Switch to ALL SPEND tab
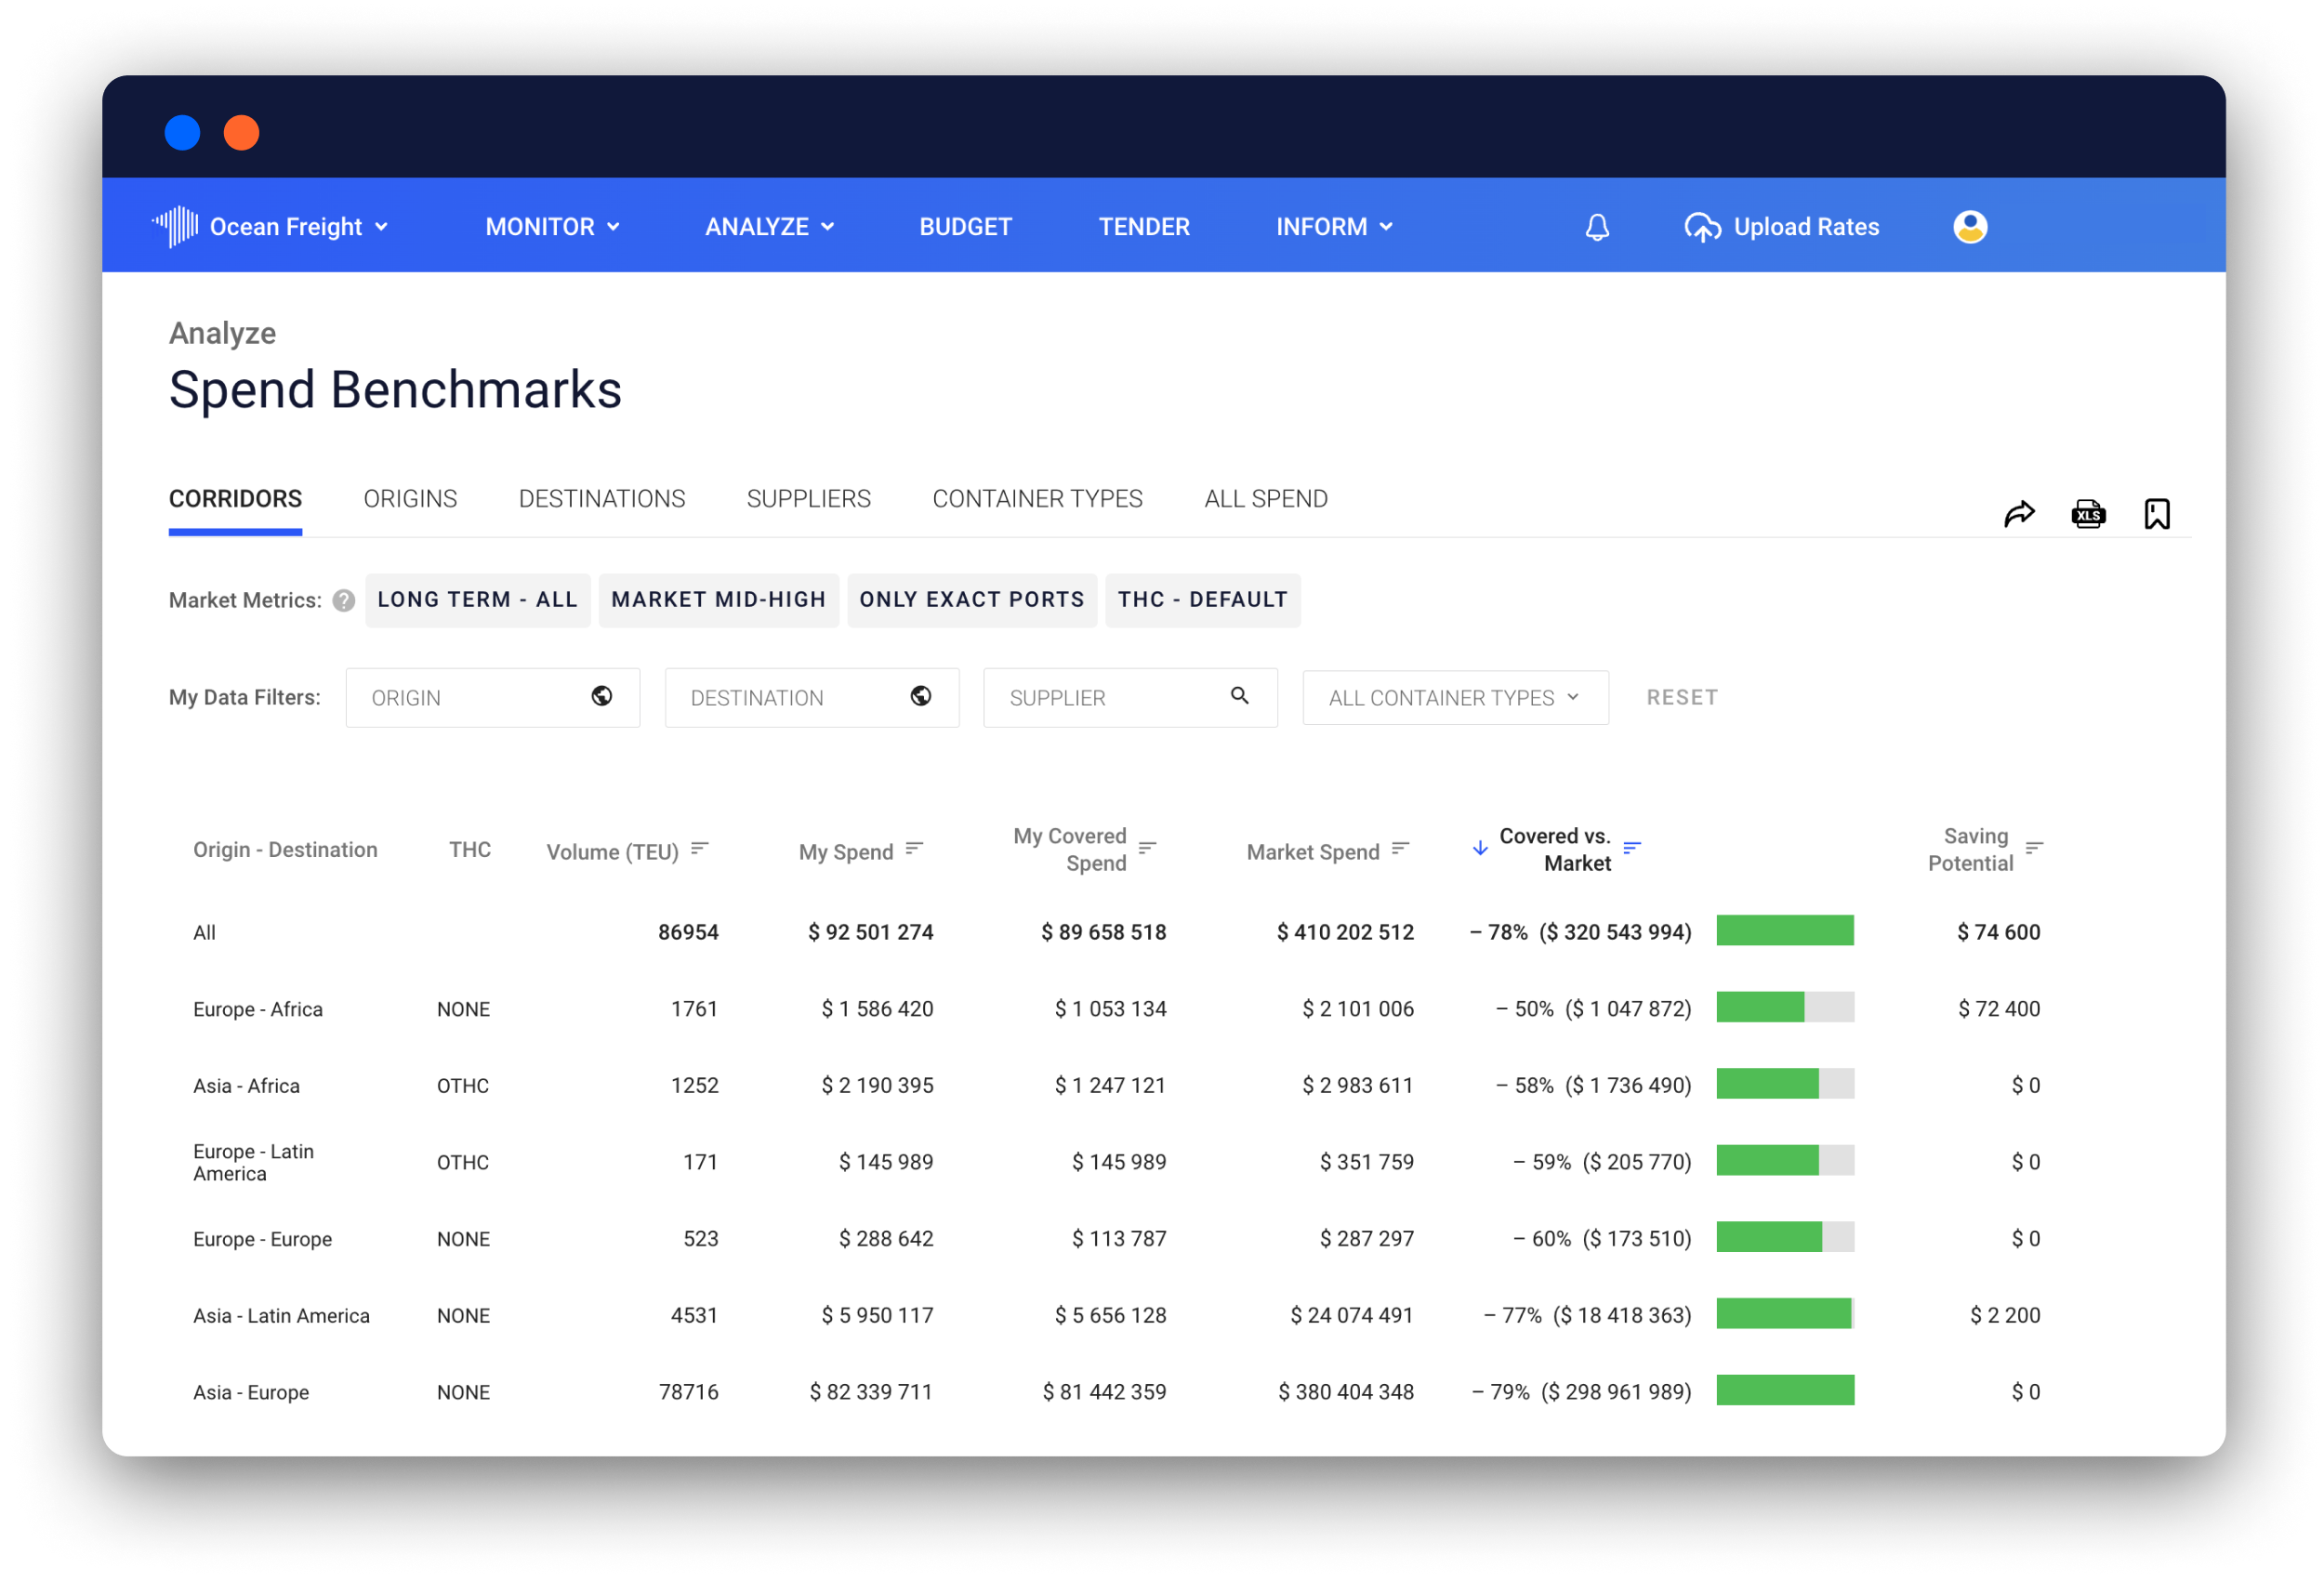Image resolution: width=2324 pixels, height=1581 pixels. click(x=1265, y=499)
